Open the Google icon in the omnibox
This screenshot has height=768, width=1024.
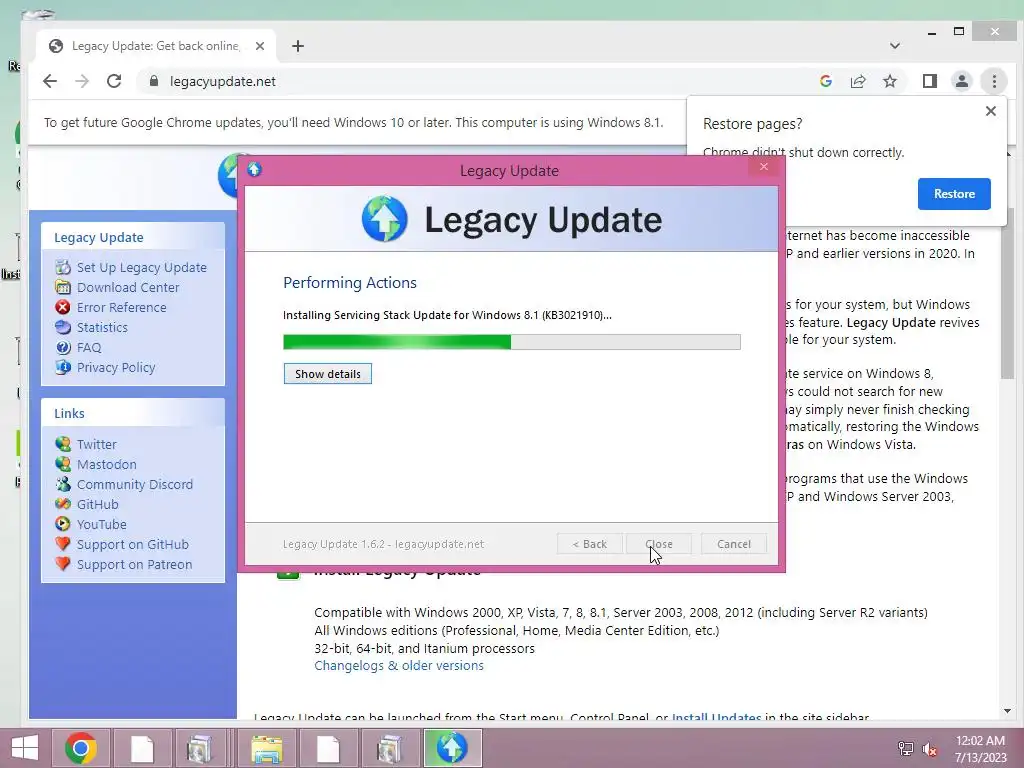click(825, 81)
